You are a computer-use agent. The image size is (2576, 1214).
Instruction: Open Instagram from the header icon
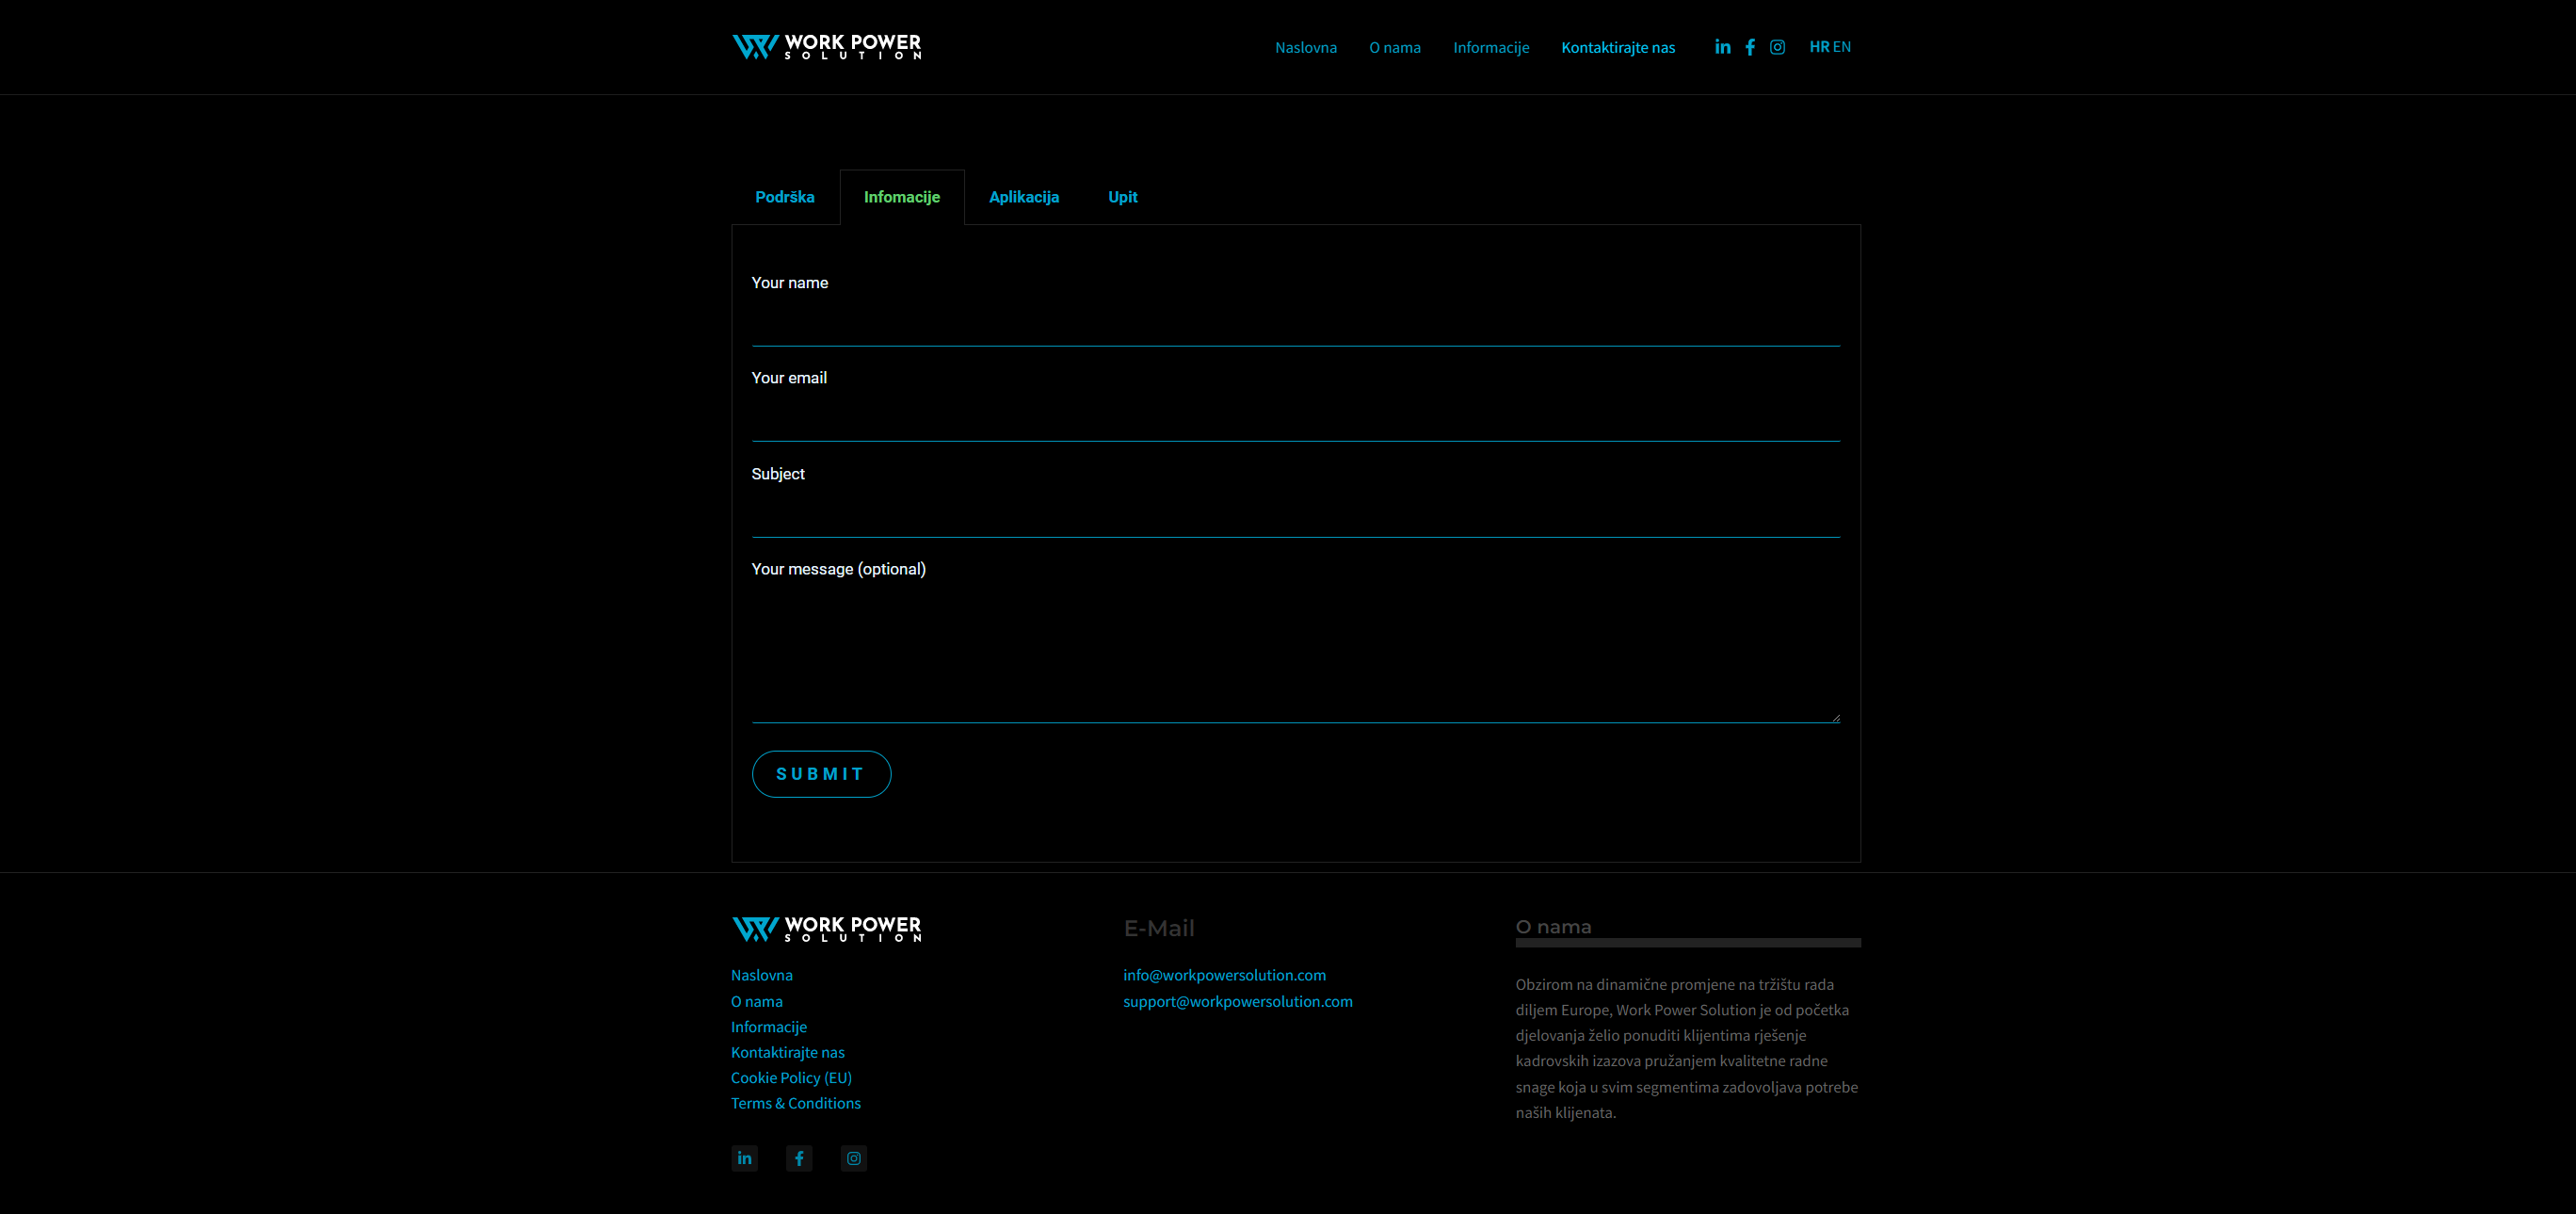[1777, 47]
